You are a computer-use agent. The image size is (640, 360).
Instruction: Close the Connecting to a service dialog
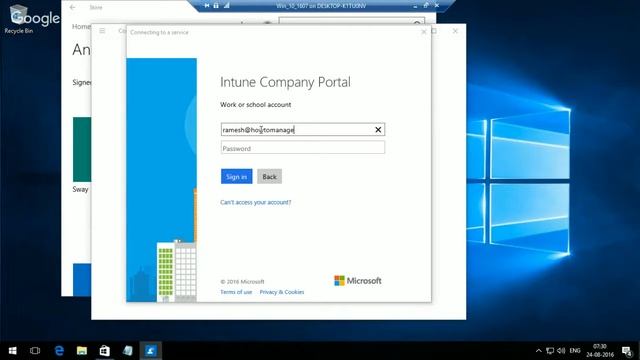tap(424, 31)
